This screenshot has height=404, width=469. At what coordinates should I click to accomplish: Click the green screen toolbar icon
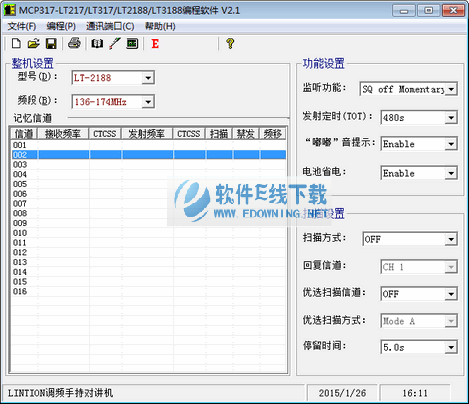pos(132,44)
